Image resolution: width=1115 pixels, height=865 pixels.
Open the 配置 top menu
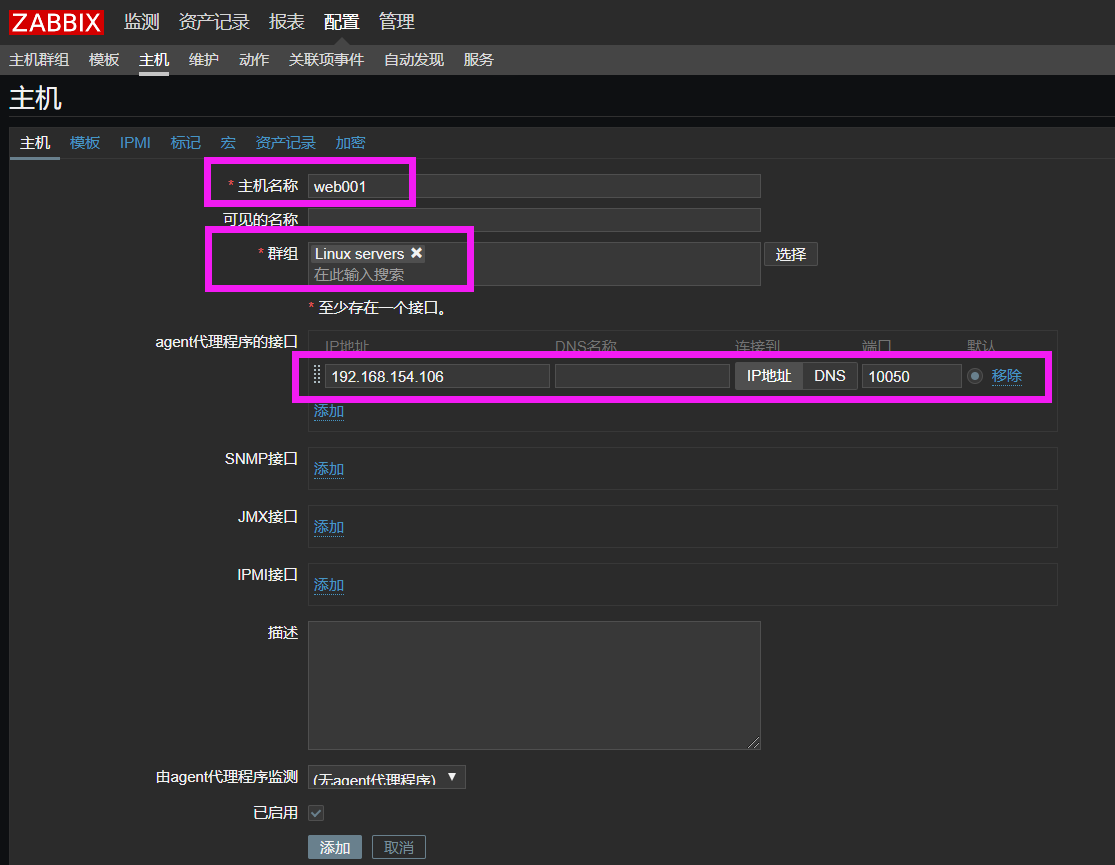pos(341,22)
